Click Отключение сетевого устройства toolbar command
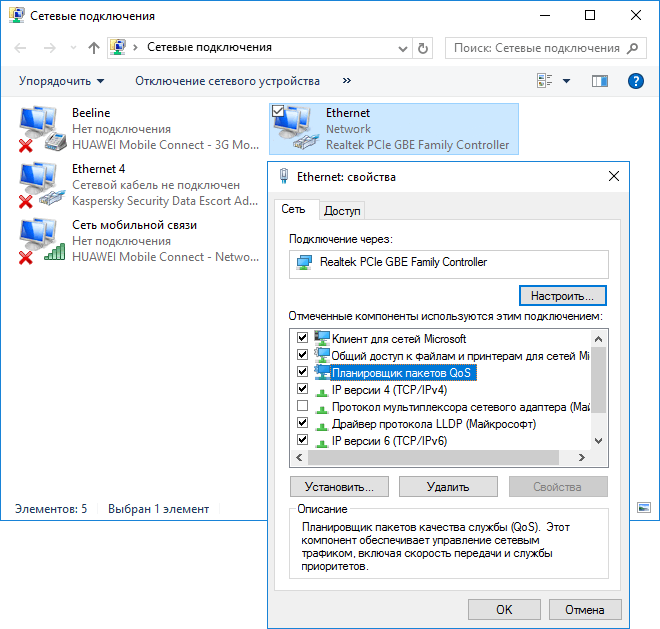 tap(227, 81)
